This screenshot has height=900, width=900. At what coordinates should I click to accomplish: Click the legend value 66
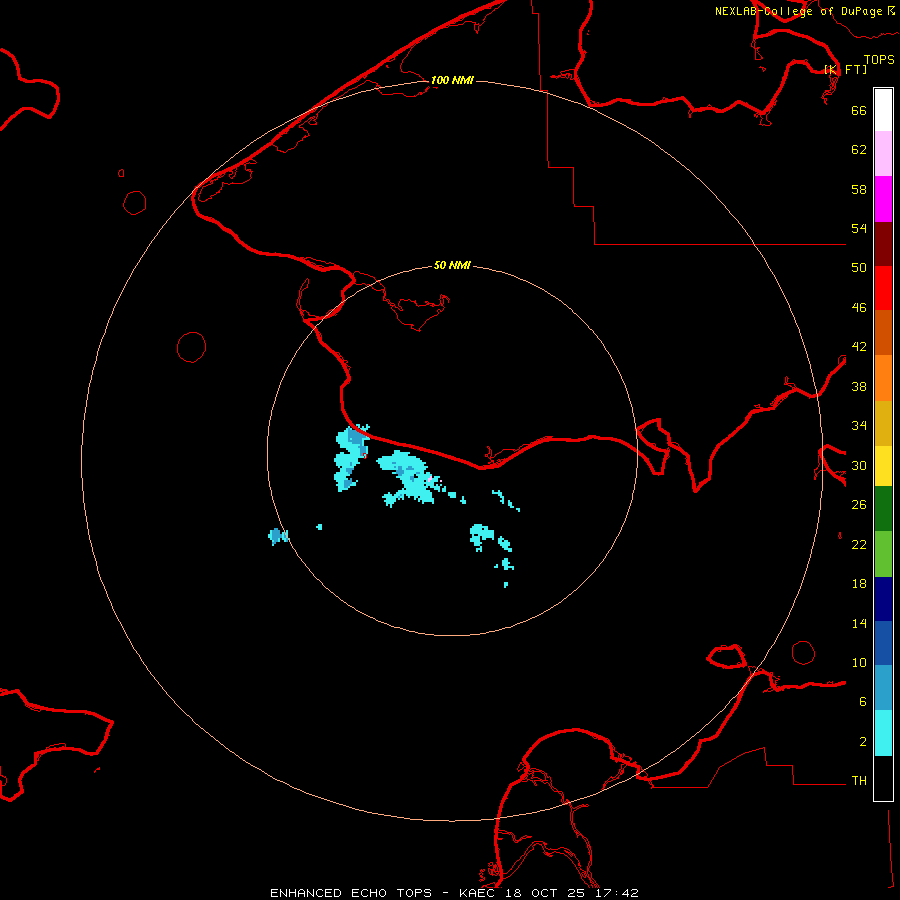pyautogui.click(x=859, y=110)
